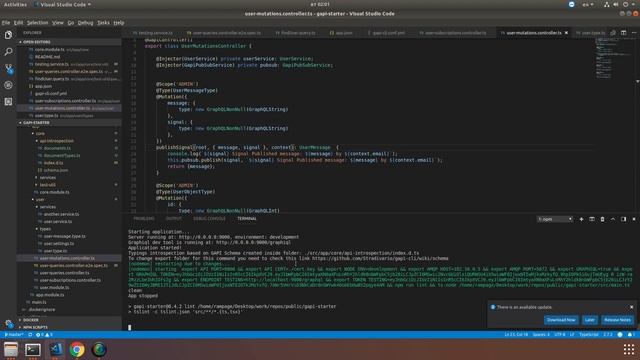
Task: Click the Download Now update button
Action: (x=561, y=320)
